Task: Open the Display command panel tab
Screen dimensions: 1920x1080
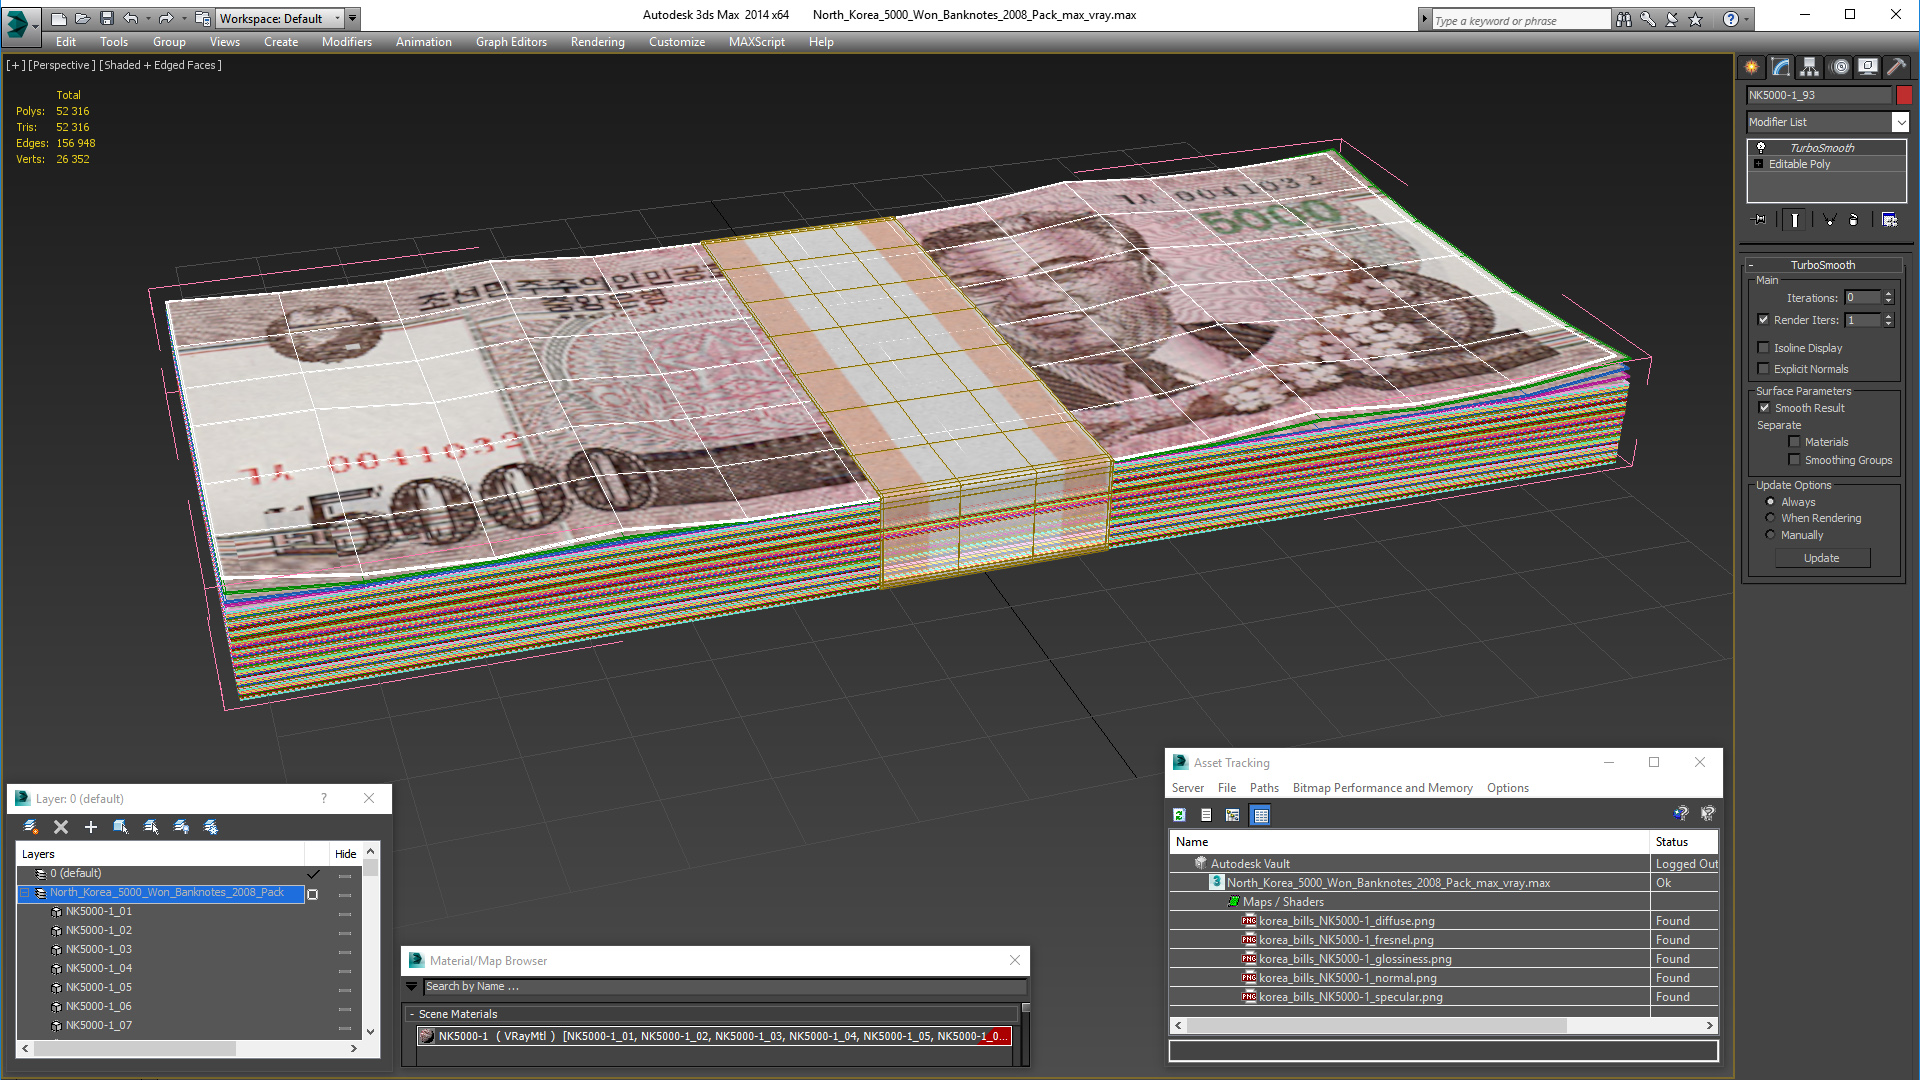Action: click(1868, 67)
